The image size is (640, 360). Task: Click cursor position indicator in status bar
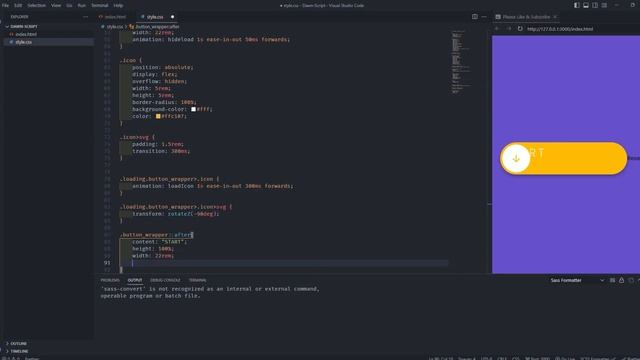point(440,358)
